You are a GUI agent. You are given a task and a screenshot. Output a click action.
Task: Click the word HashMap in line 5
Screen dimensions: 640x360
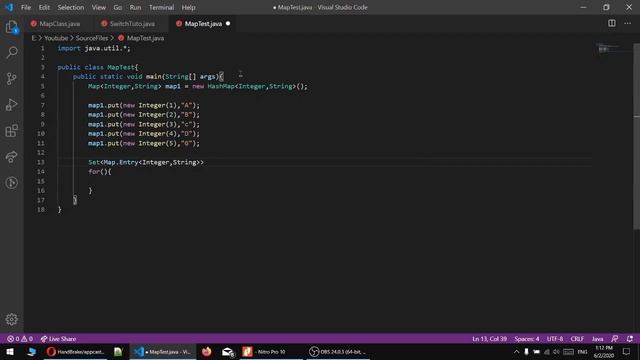(x=221, y=86)
